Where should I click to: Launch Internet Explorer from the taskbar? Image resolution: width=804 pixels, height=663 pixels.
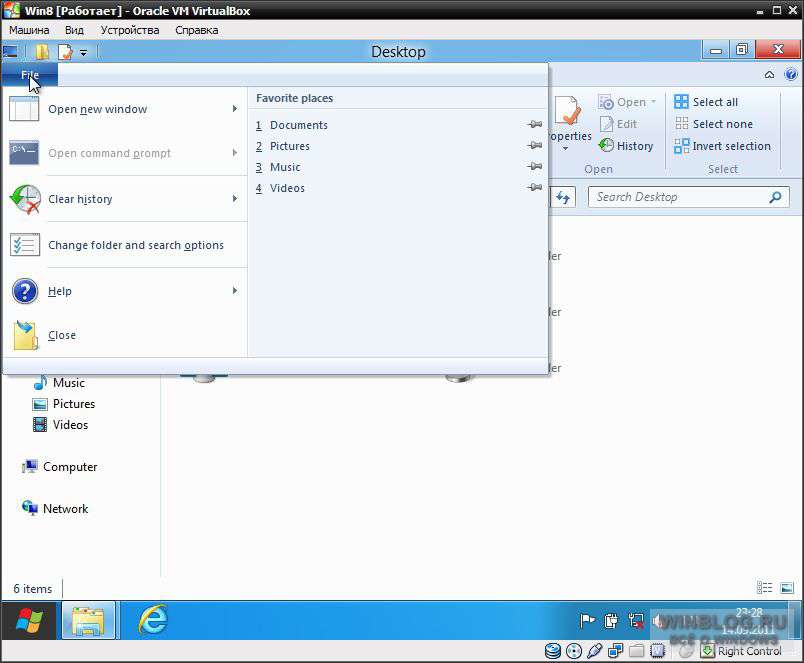153,620
